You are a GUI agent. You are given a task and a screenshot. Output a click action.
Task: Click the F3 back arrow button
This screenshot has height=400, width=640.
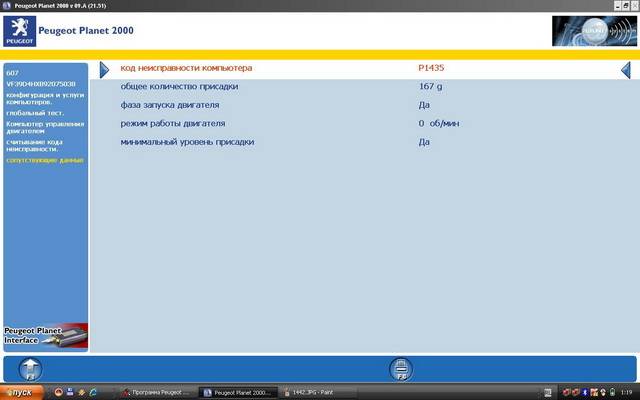pyautogui.click(x=30, y=369)
